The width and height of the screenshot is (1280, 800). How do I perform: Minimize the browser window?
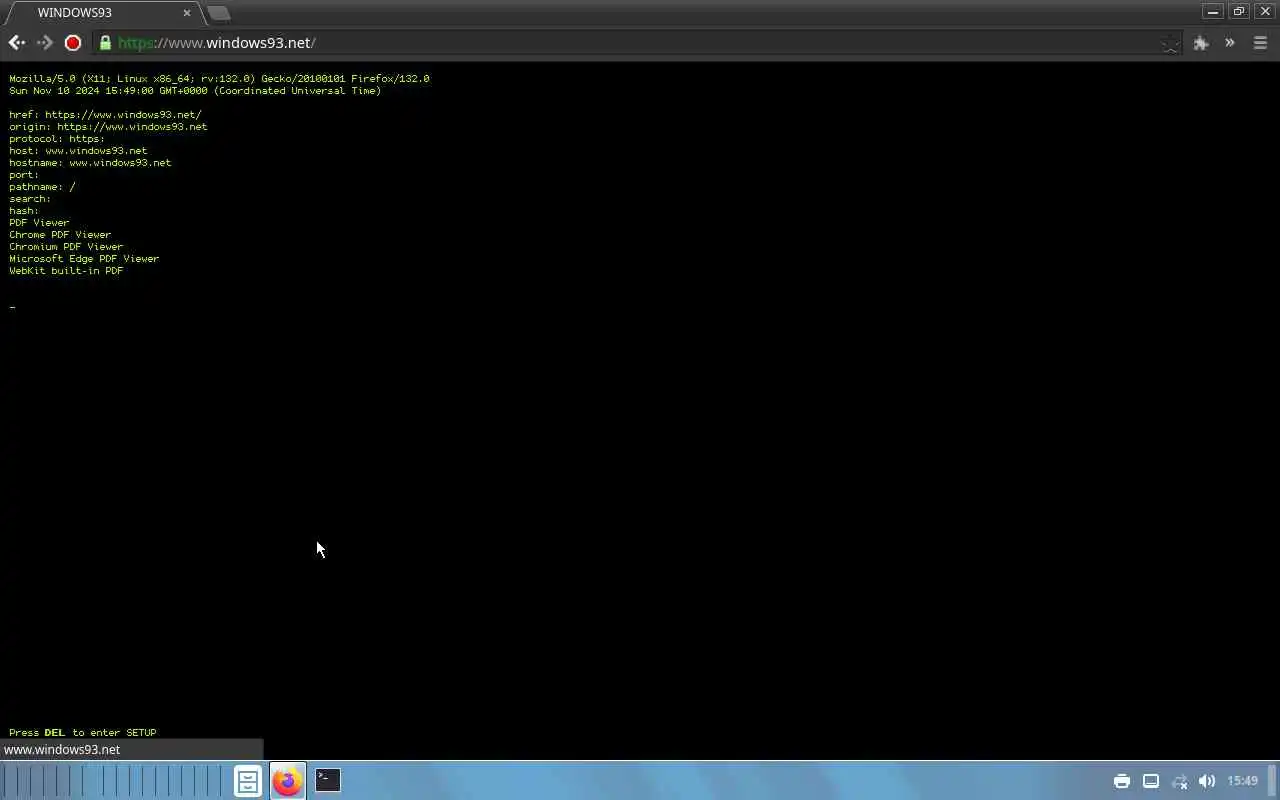(1213, 12)
